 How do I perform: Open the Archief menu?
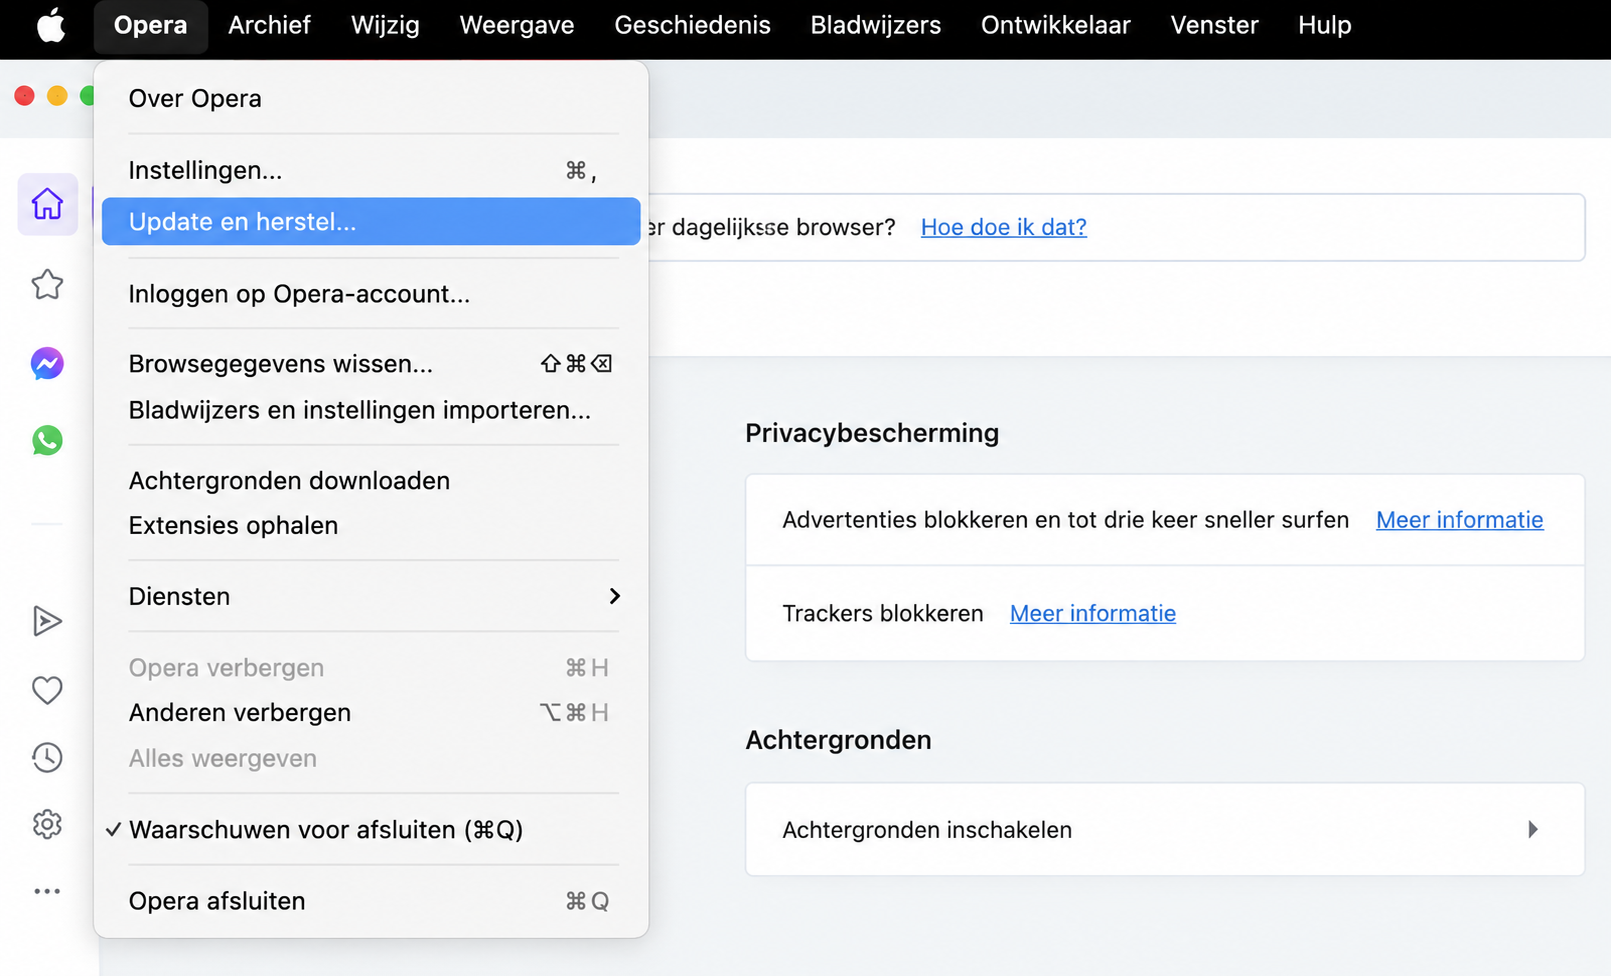(269, 25)
